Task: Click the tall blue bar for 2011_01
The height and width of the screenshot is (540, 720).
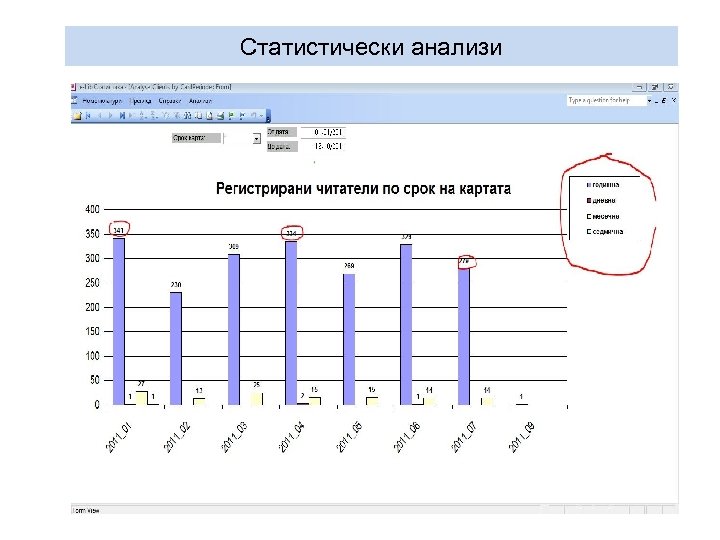Action: coord(119,321)
